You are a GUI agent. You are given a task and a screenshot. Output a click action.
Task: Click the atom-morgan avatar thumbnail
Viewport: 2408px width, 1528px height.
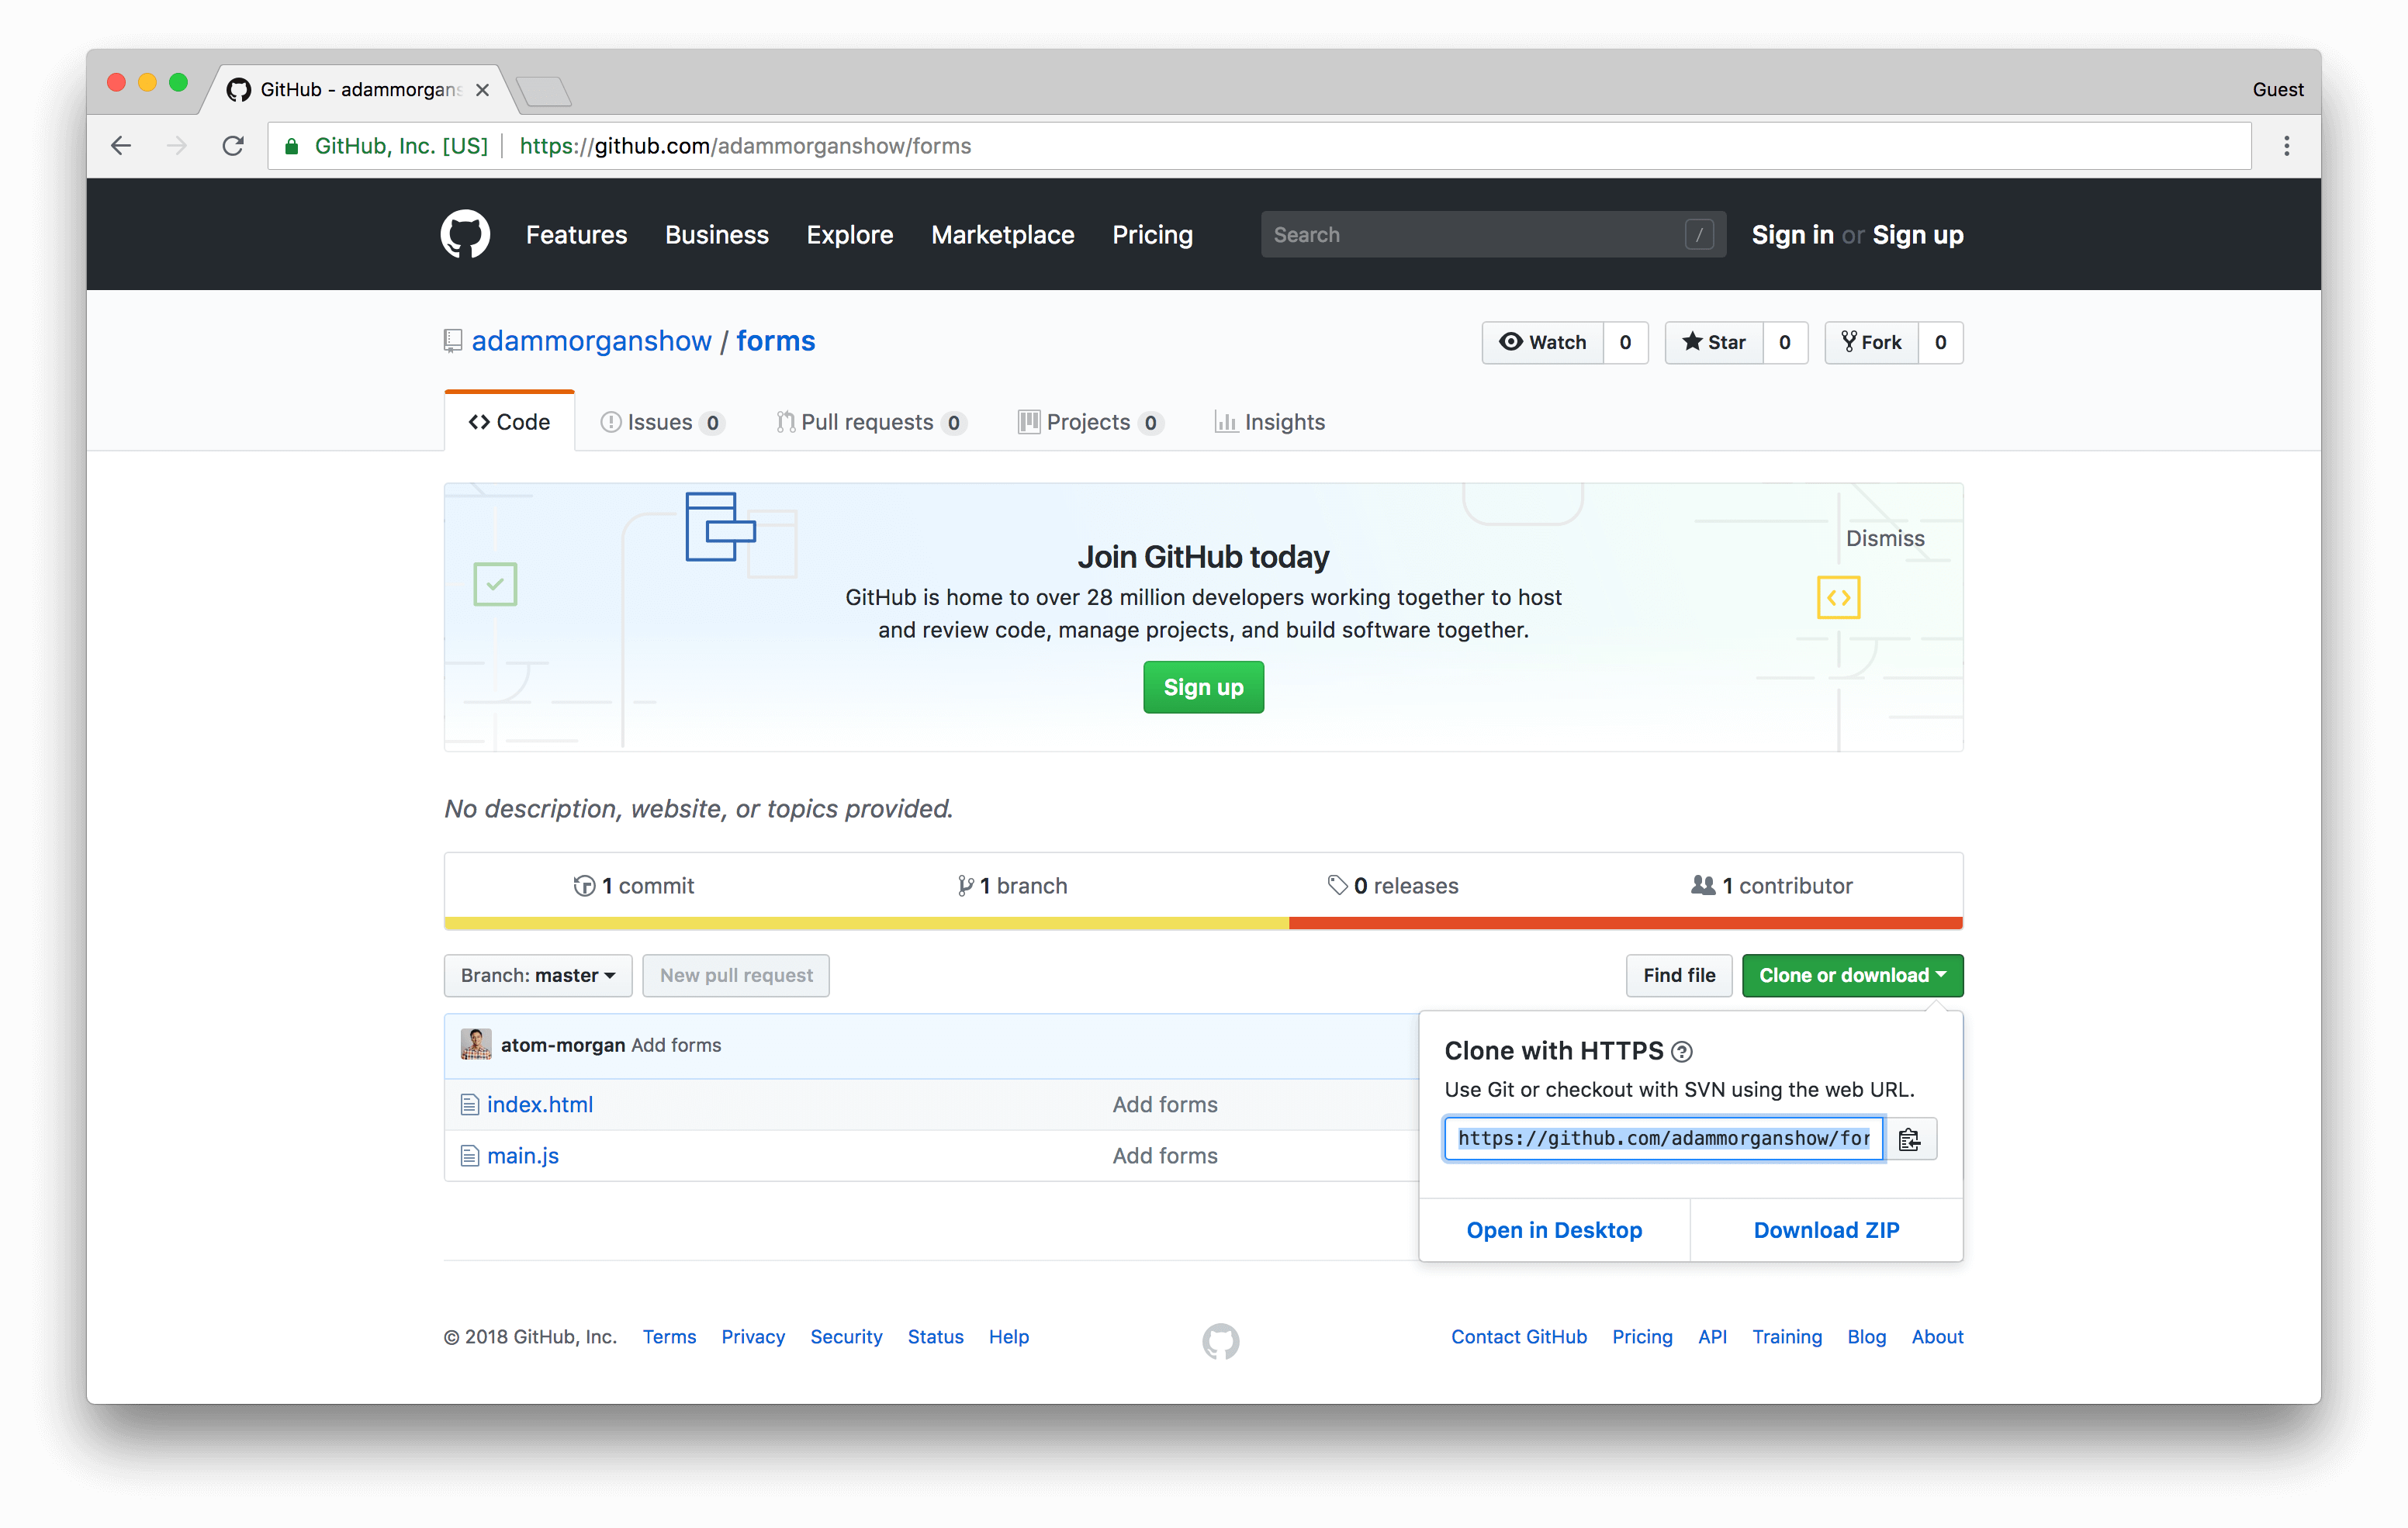tap(476, 1044)
